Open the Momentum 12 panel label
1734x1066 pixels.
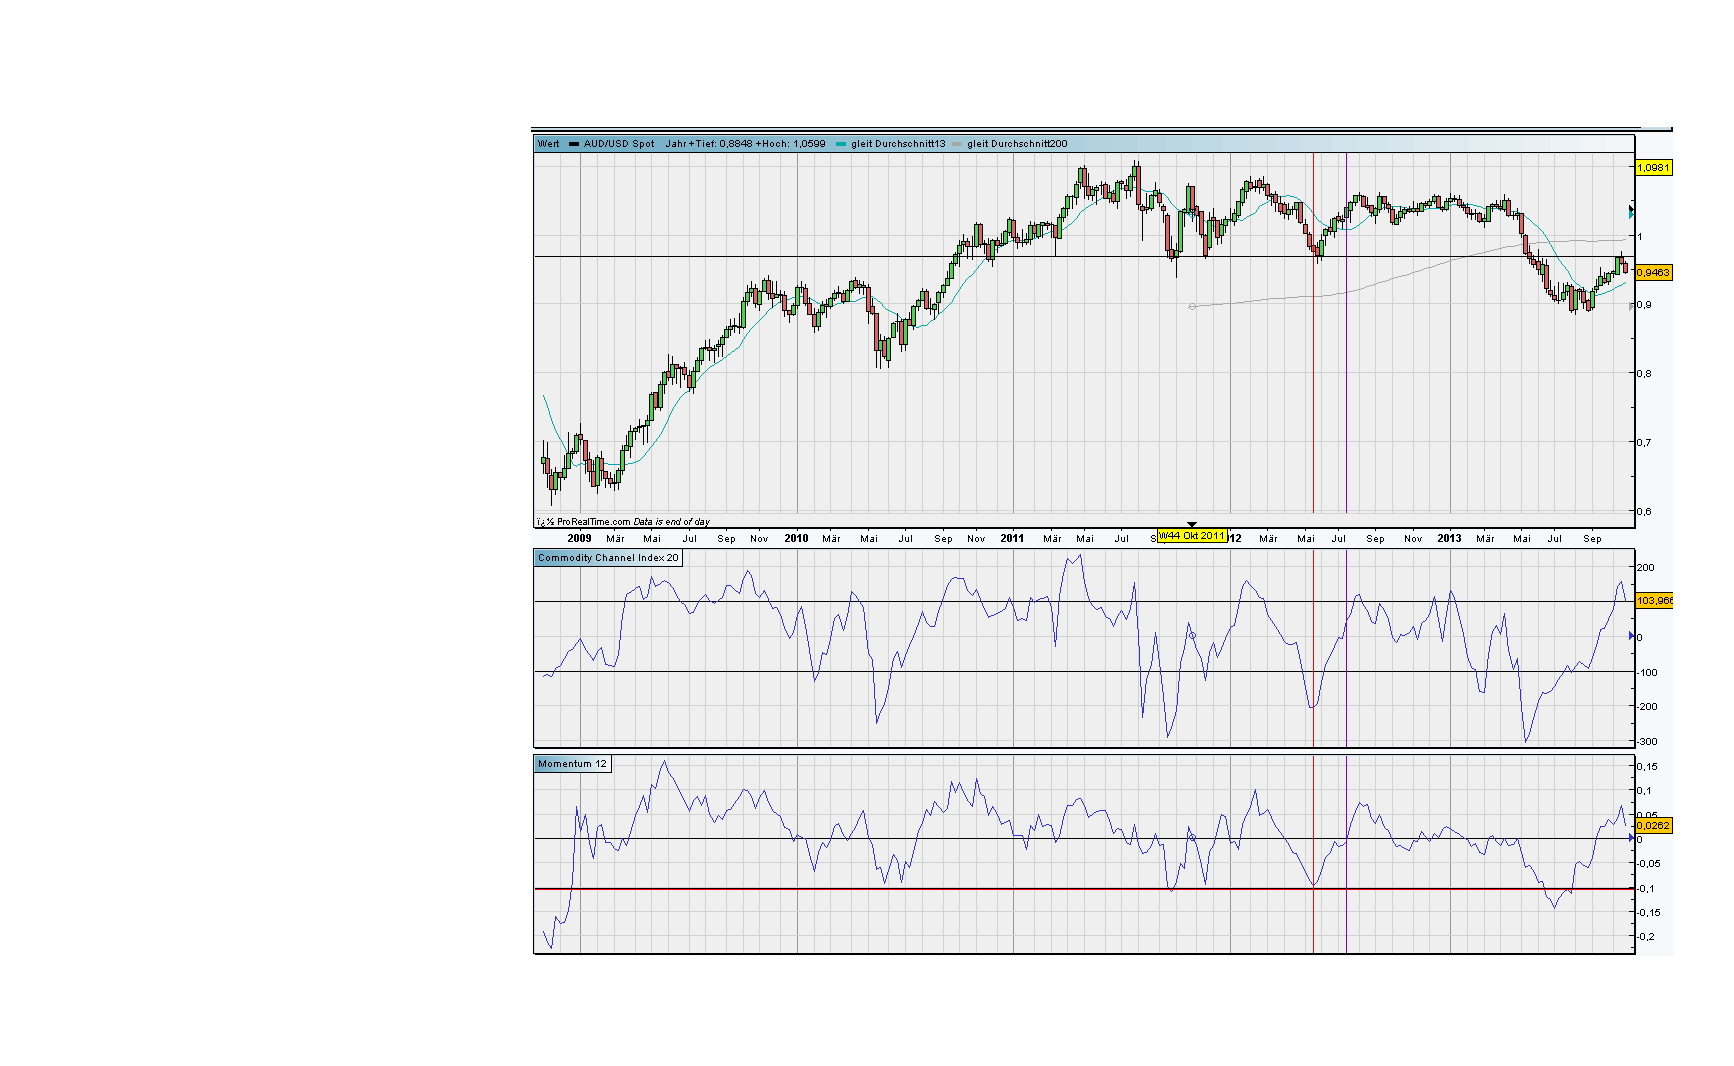[x=572, y=764]
